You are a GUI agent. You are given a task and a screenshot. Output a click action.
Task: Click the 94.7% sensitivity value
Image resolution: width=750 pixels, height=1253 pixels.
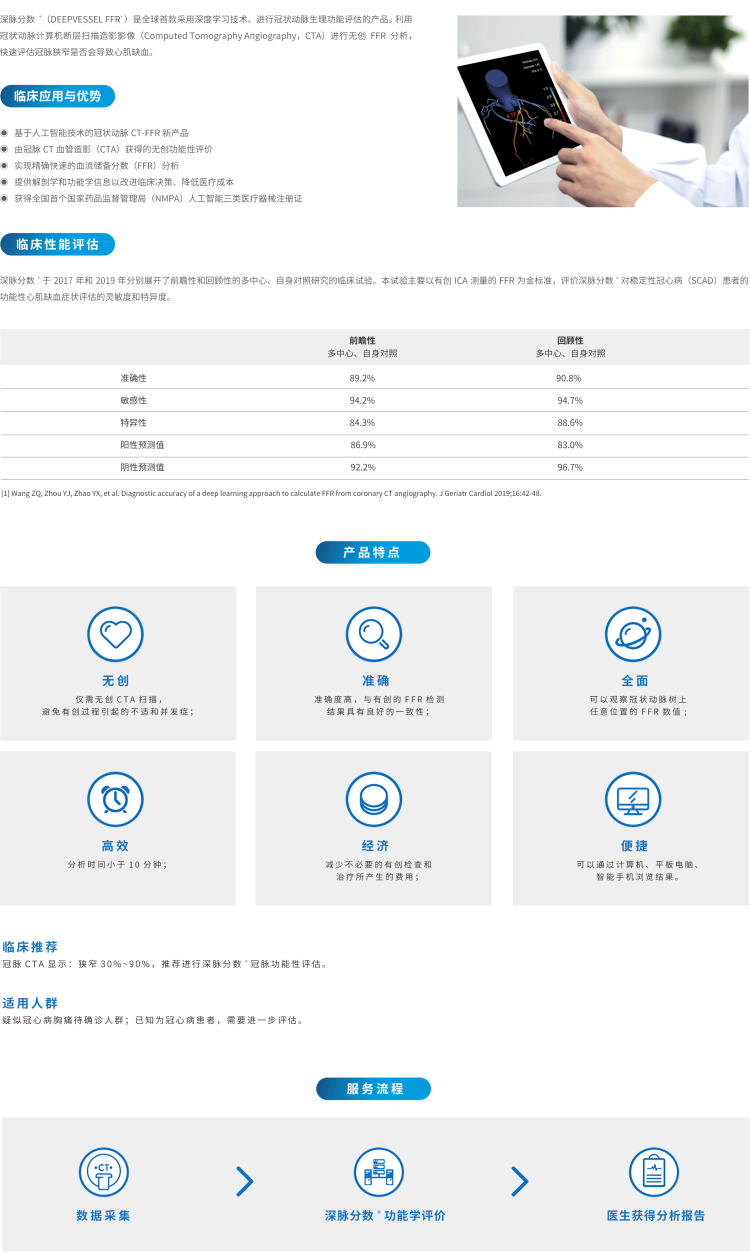tap(570, 400)
